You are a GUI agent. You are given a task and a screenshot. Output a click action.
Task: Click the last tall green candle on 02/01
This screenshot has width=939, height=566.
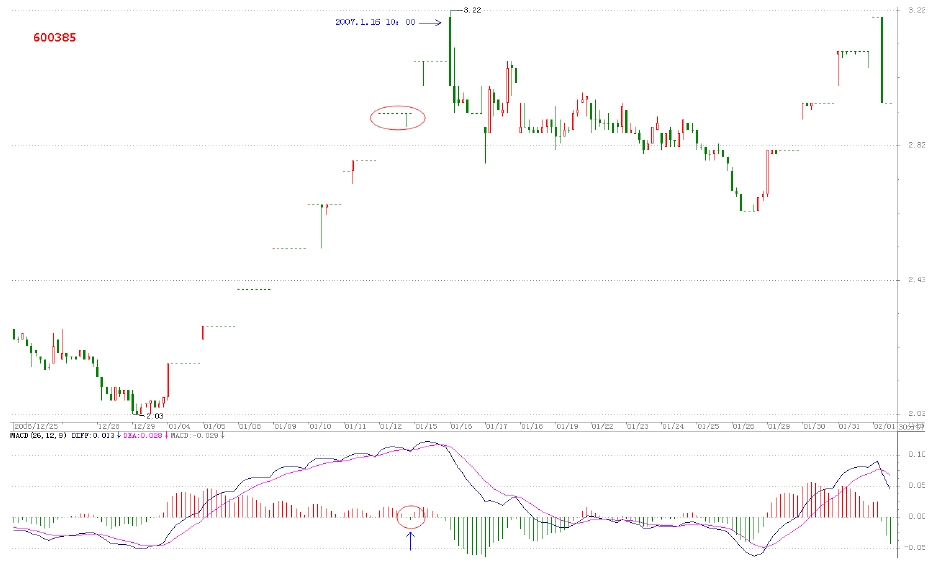(x=881, y=60)
